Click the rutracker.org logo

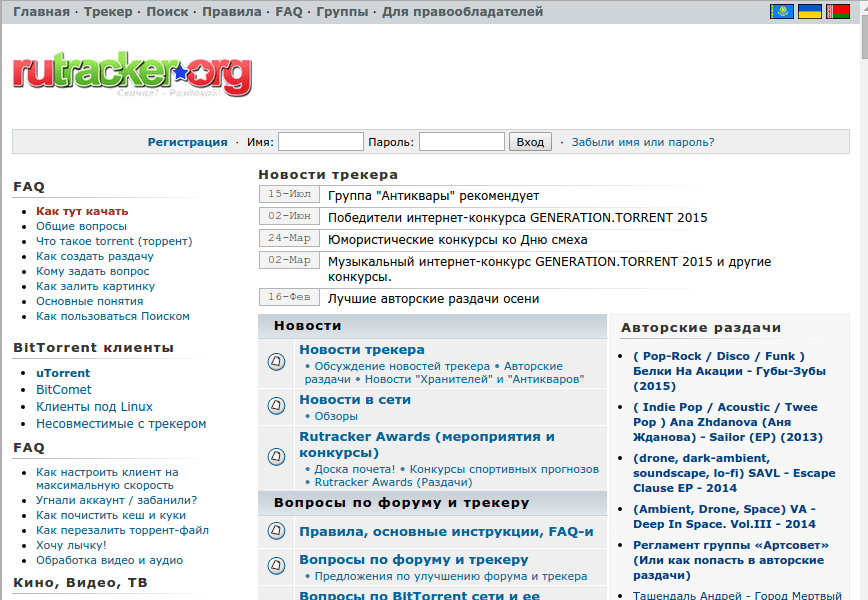coord(132,74)
